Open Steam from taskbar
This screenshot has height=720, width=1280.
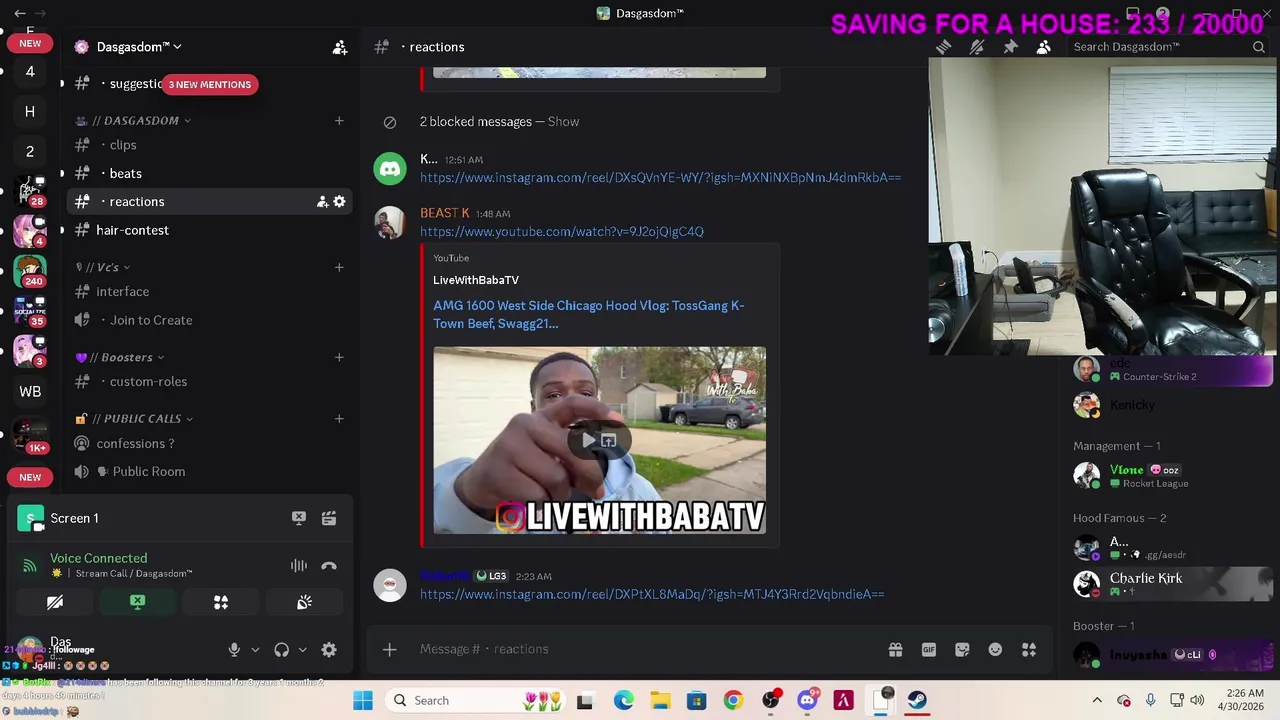click(917, 700)
